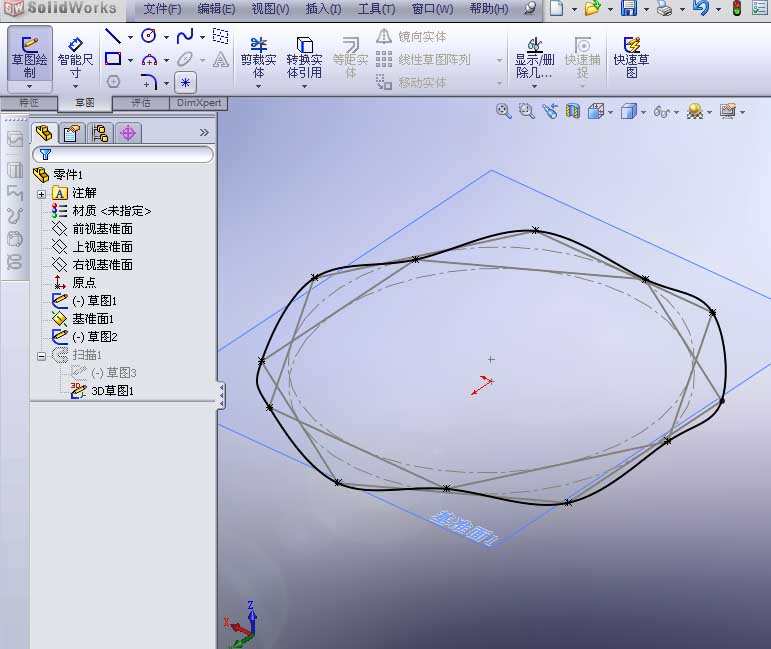
Task: Expand the manager pane chevron arrows
Action: 204,133
